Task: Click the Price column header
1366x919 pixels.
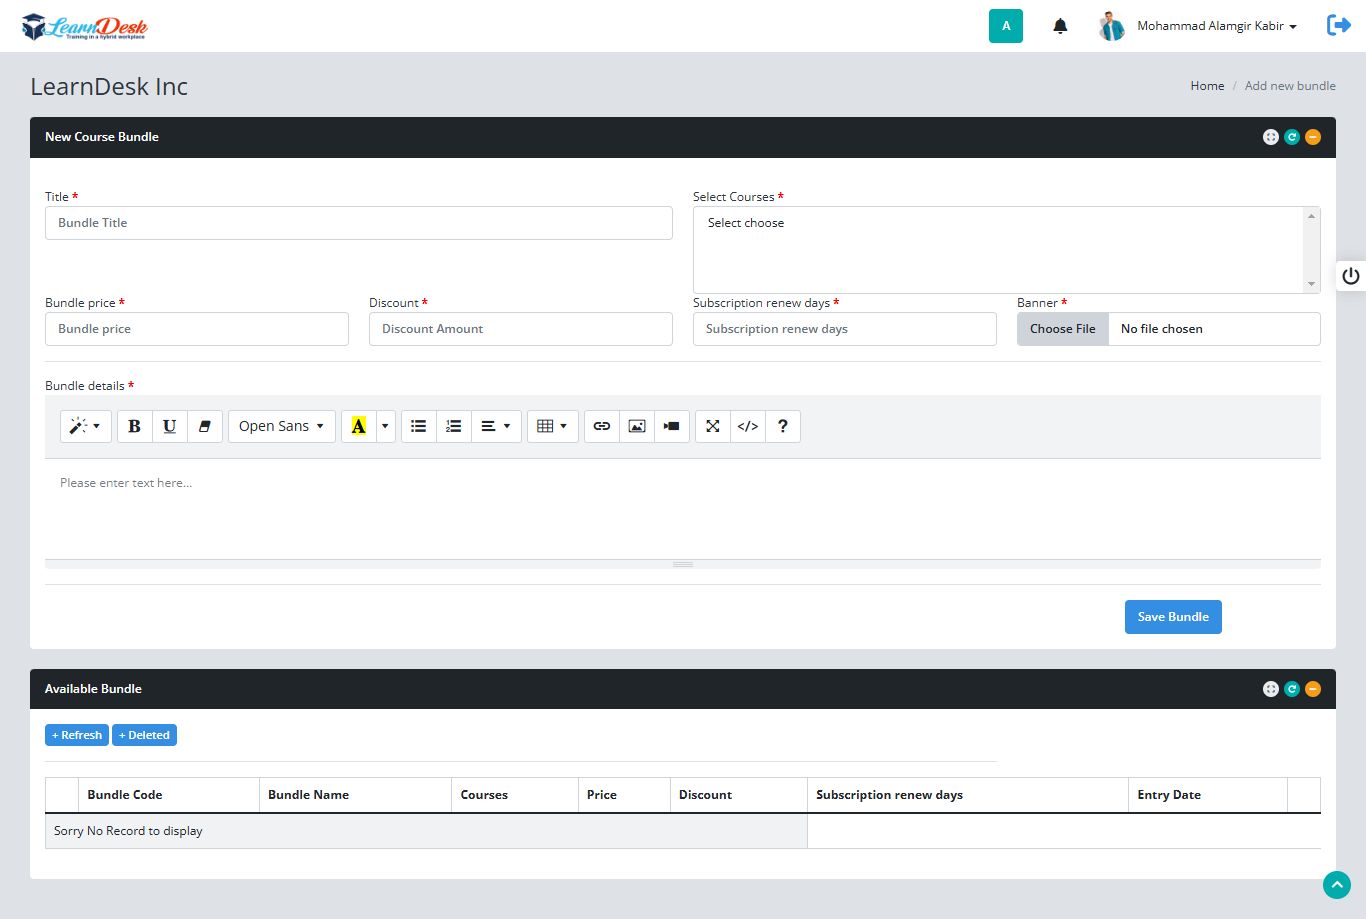Action: (624, 795)
